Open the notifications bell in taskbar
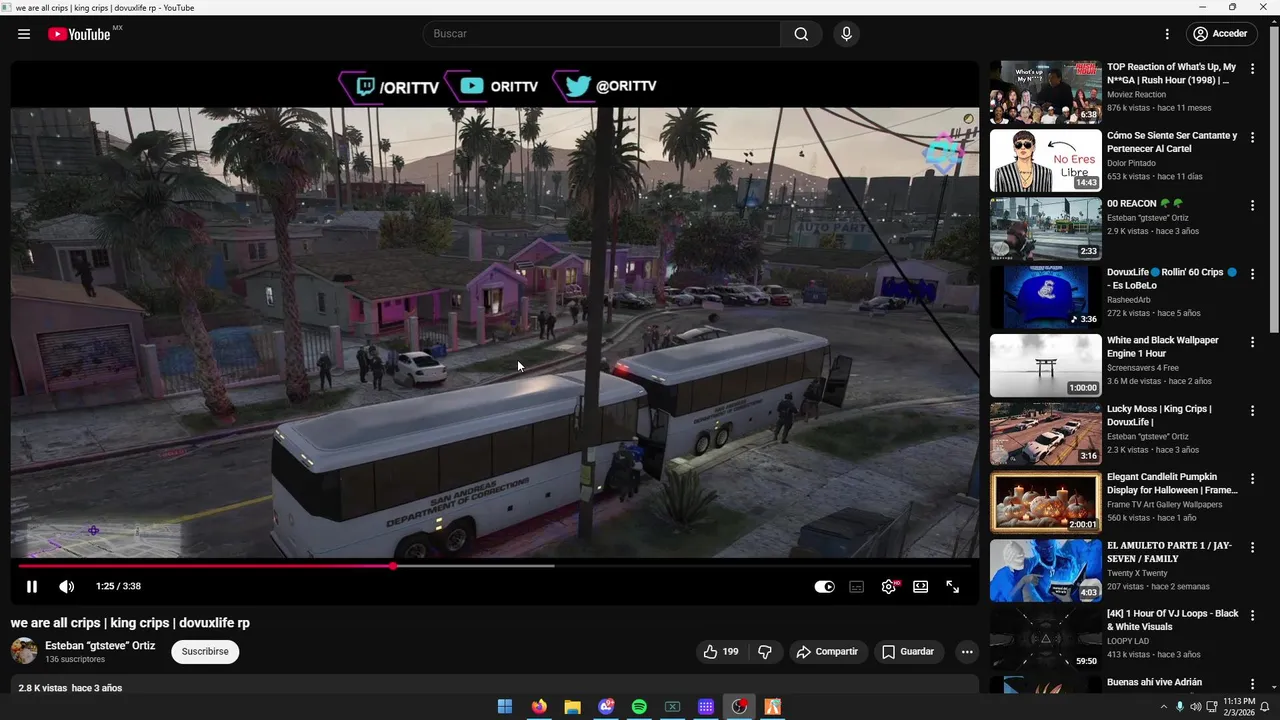This screenshot has width=1280, height=720. coord(1264,707)
